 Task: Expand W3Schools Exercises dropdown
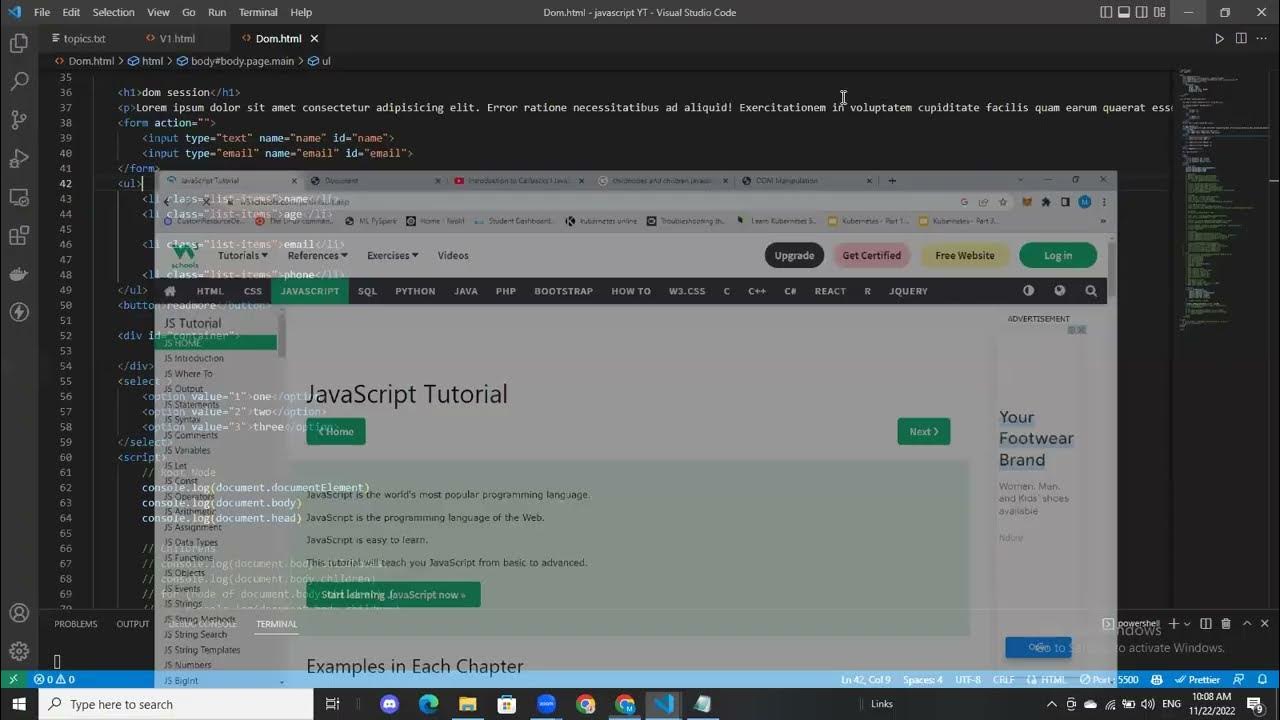393,255
